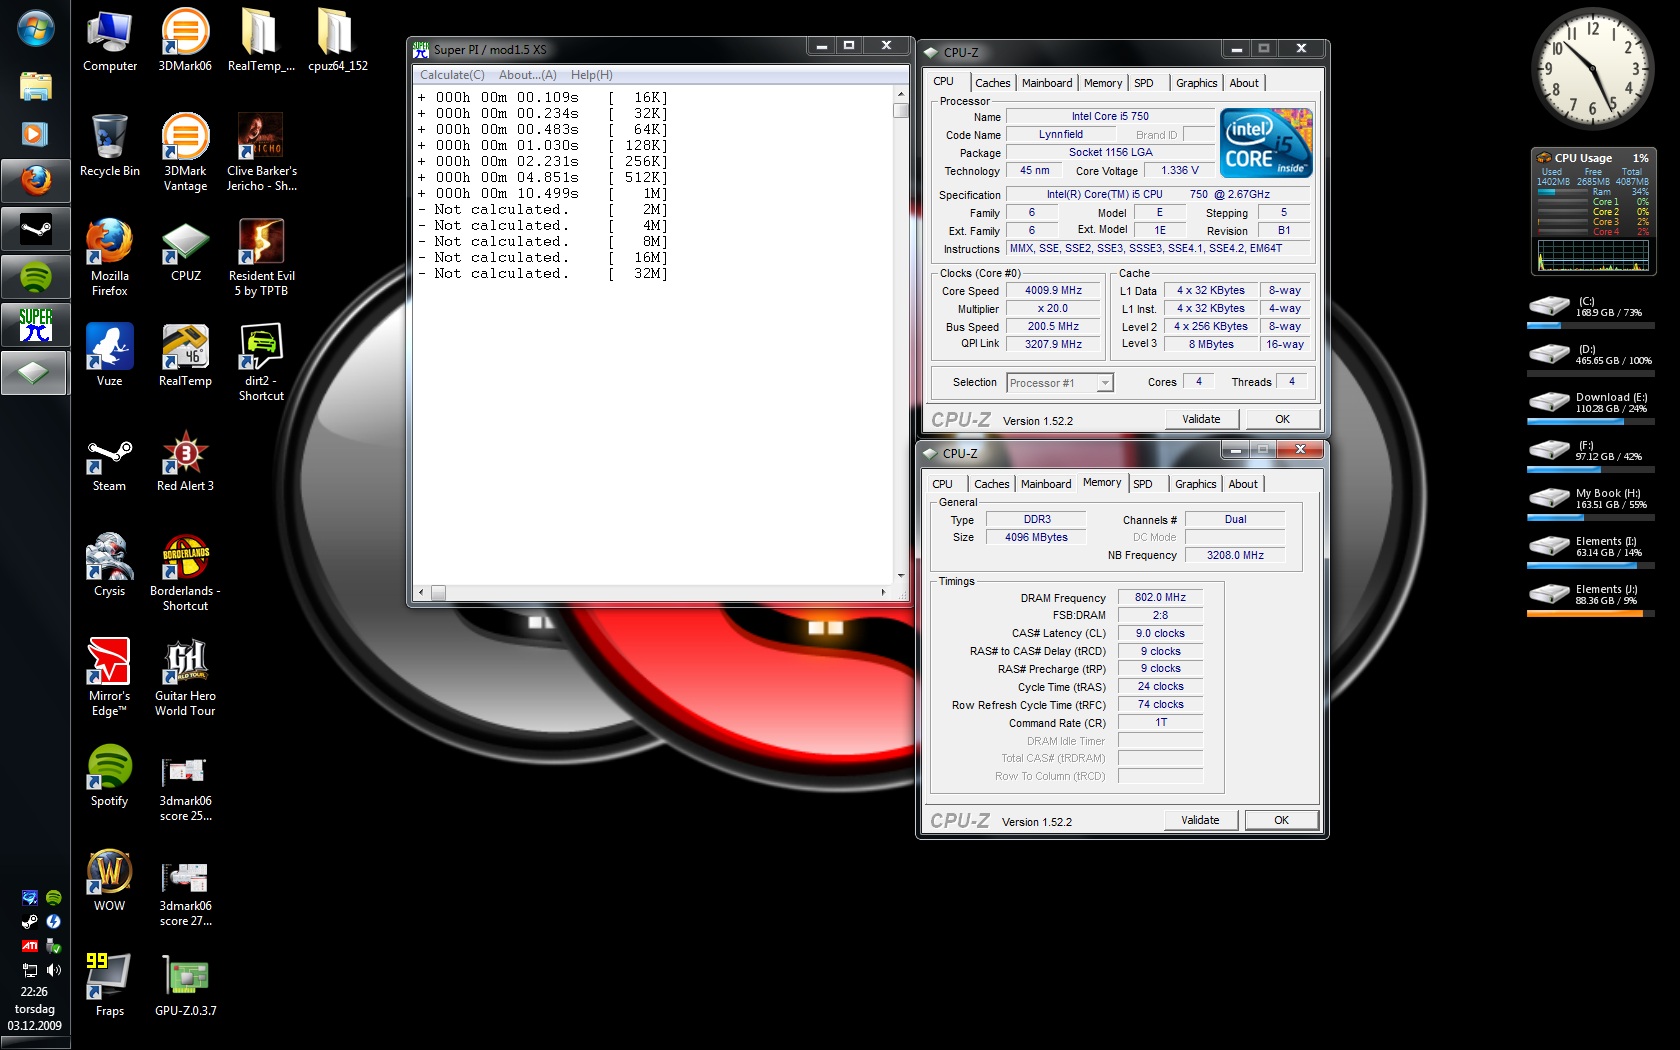Click the (C:) drive gadget entry
The image size is (1680, 1050).
click(1590, 311)
